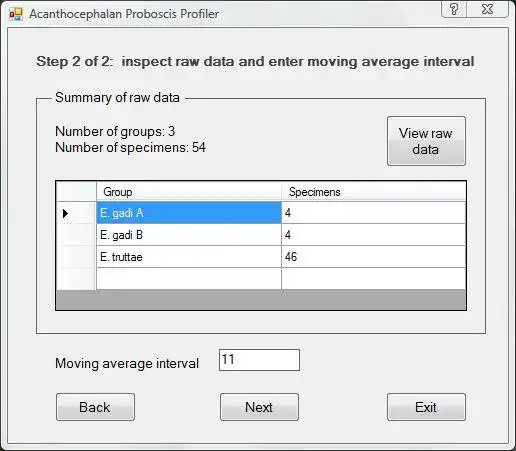The width and height of the screenshot is (516, 451).
Task: Select specimens value 4 for E. gadi A
Action: click(x=374, y=213)
